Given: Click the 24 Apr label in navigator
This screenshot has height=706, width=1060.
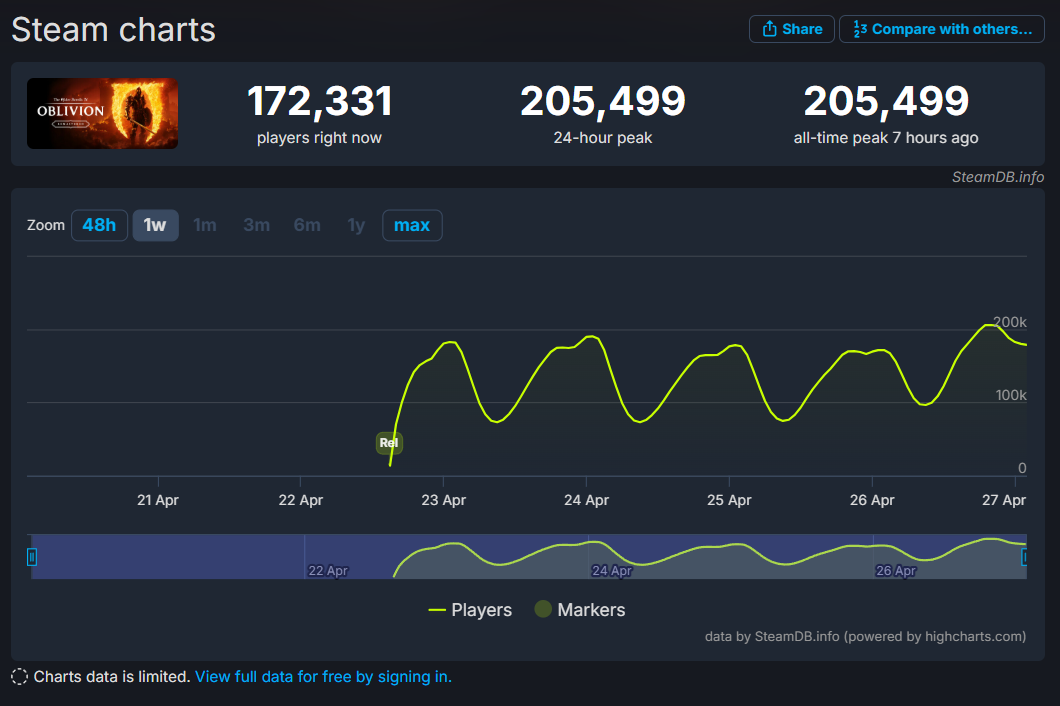Looking at the screenshot, I should point(612,571).
